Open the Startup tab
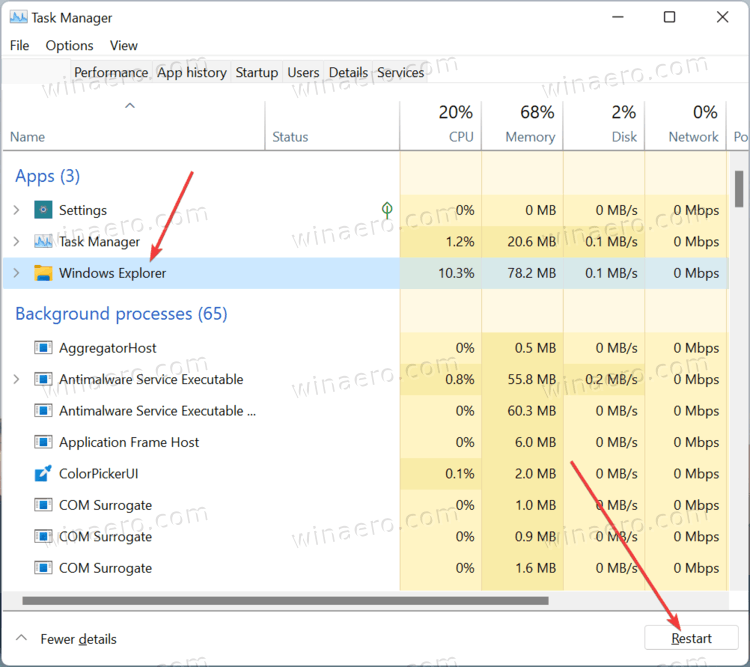This screenshot has width=750, height=667. click(x=256, y=72)
